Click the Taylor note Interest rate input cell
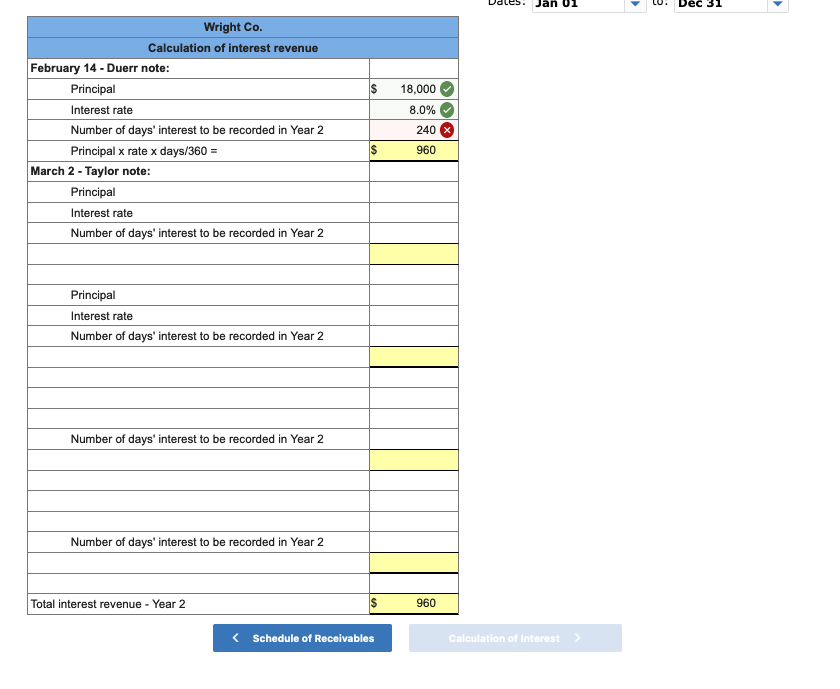 click(x=414, y=213)
